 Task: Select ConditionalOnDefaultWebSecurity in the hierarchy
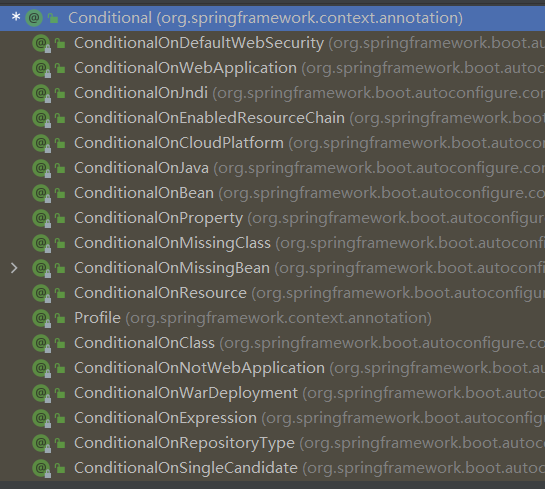(x=272, y=43)
